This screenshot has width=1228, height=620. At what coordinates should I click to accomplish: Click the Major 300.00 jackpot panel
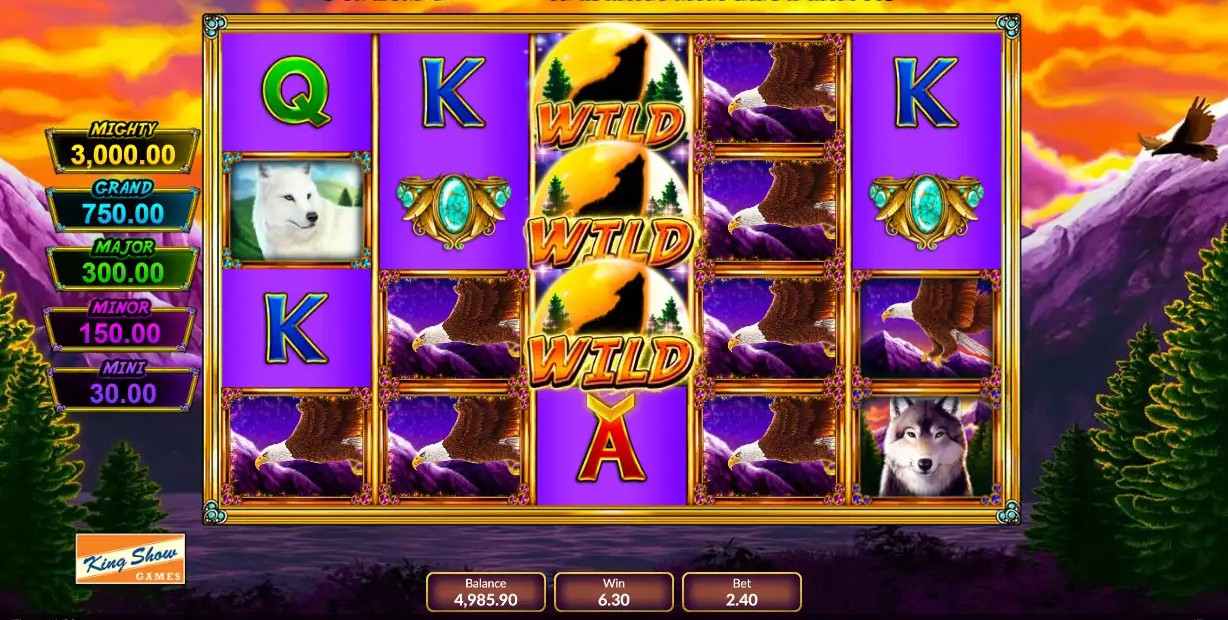122,267
